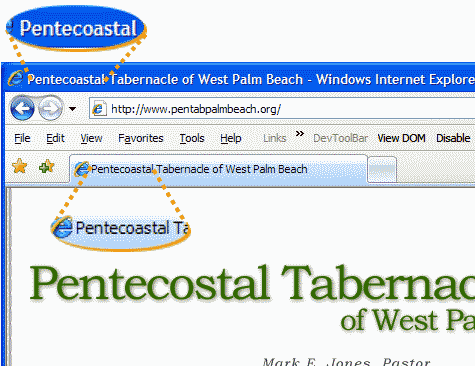Open a new blank tab
Image resolution: width=475 pixels, height=366 pixels.
click(x=382, y=169)
